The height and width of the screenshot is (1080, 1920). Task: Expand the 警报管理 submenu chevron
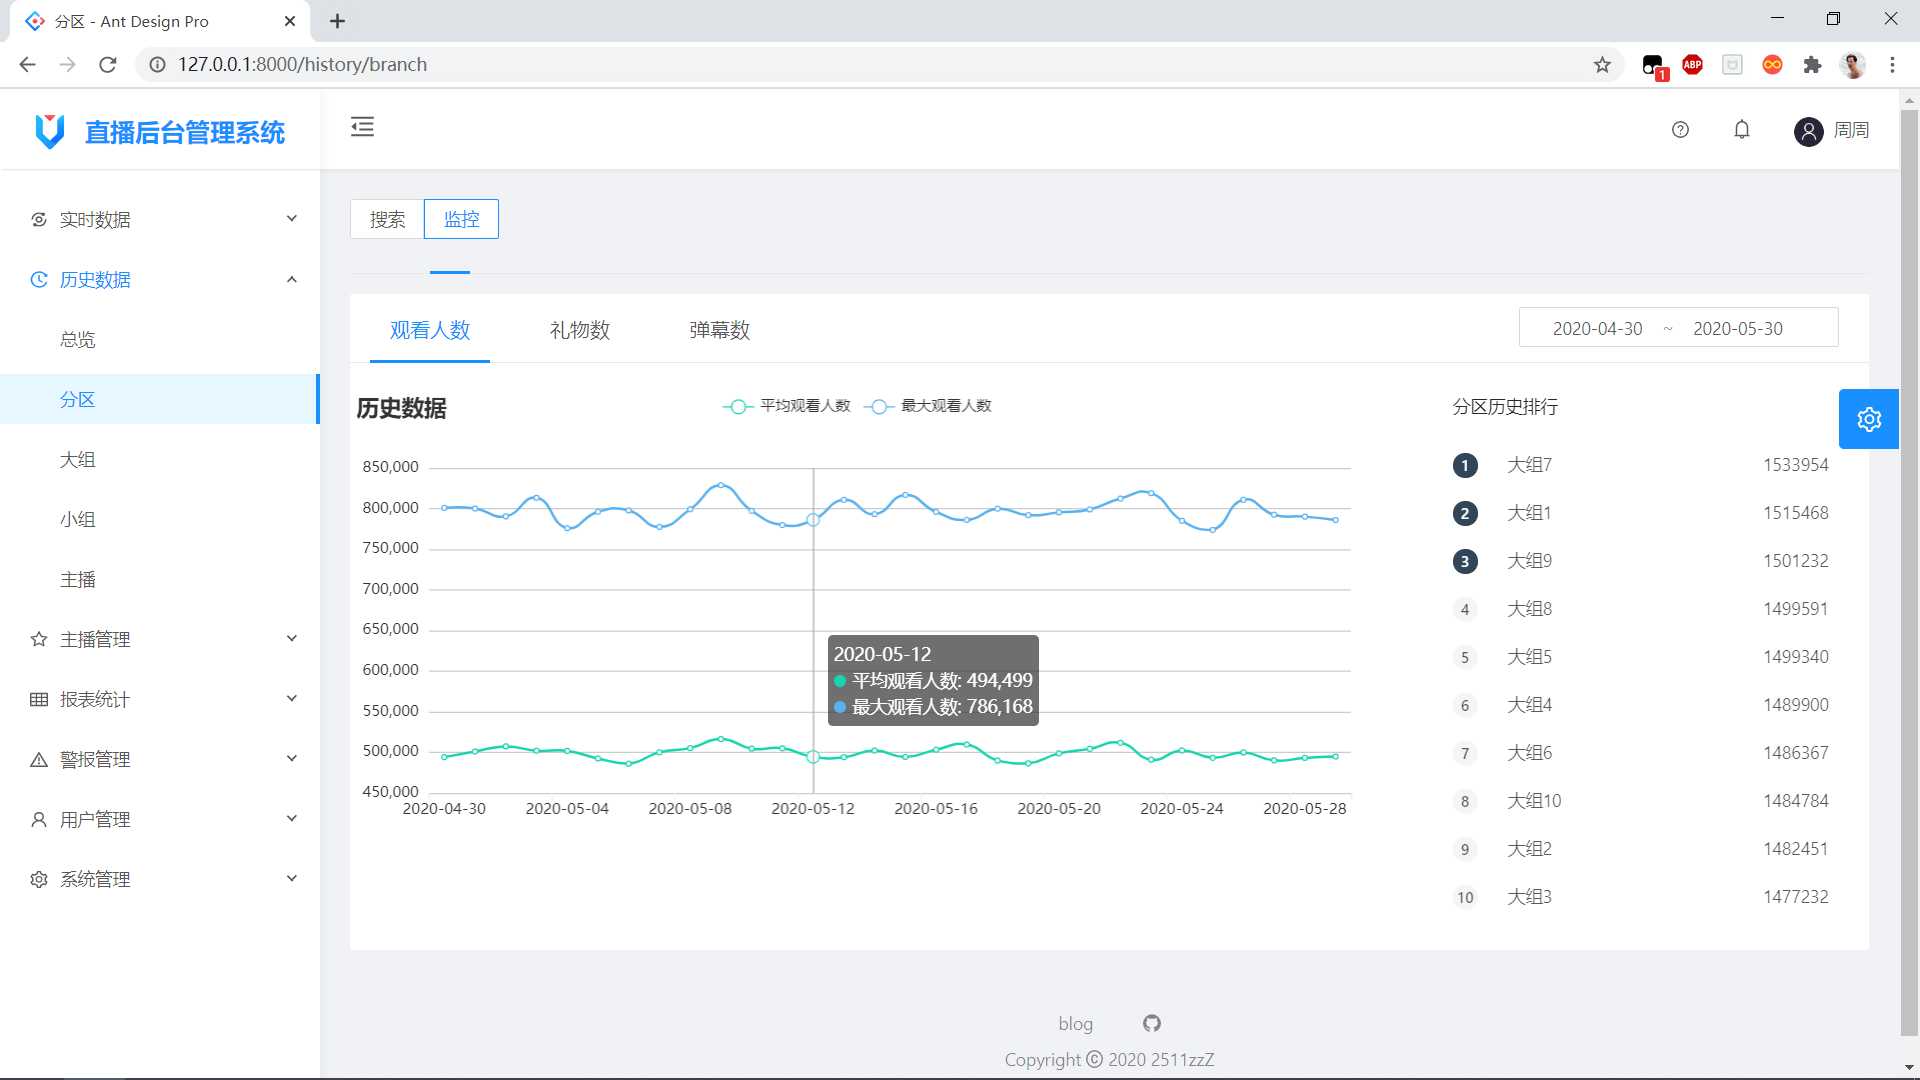coord(292,759)
